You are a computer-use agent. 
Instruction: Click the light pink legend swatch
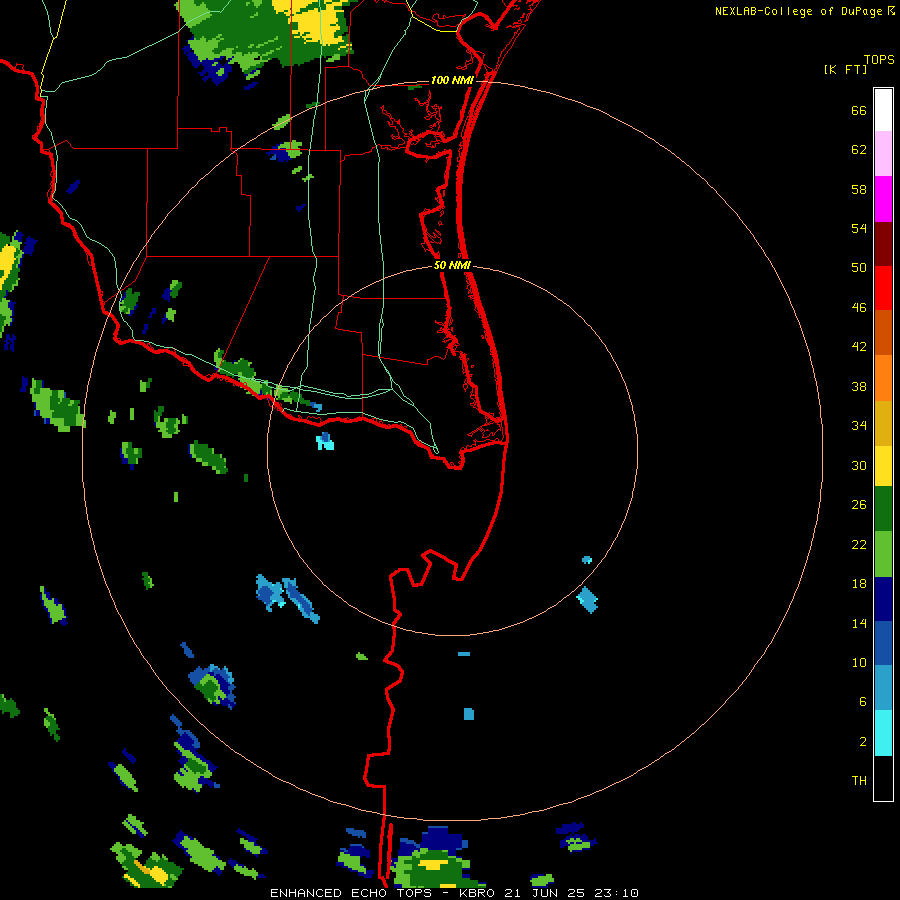pos(883,154)
